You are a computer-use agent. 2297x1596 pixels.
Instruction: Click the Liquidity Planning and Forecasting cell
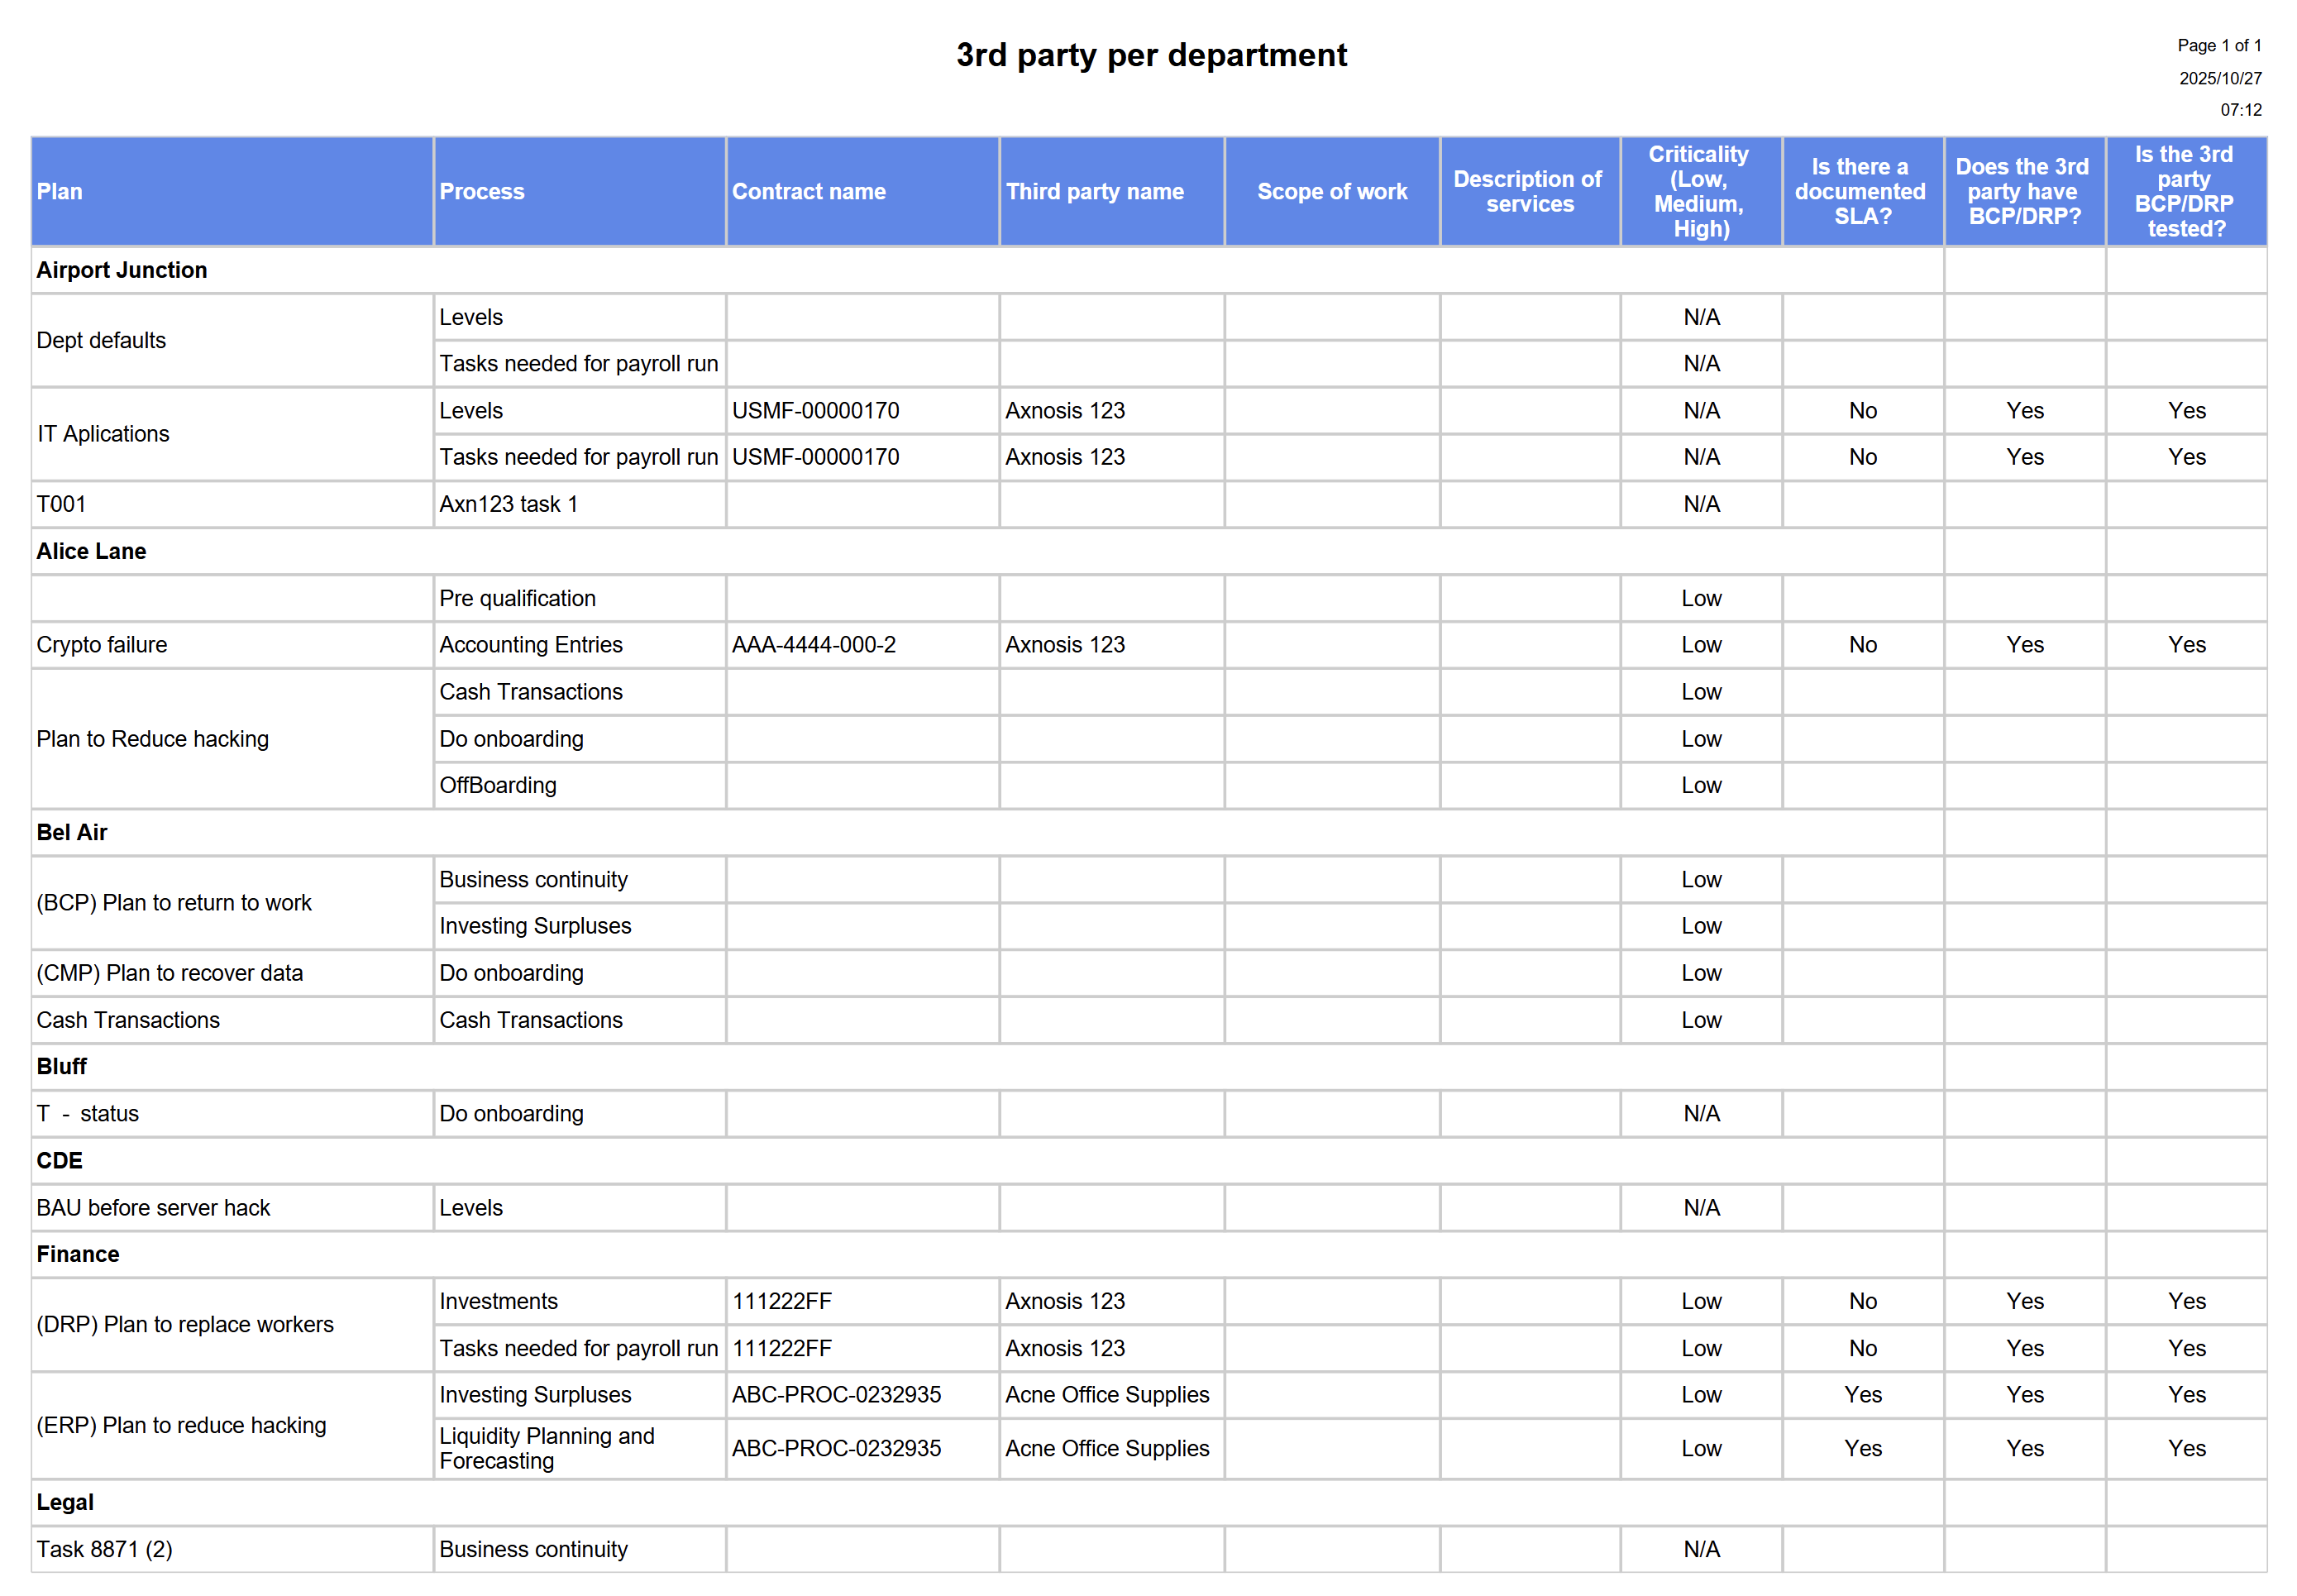[546, 1448]
